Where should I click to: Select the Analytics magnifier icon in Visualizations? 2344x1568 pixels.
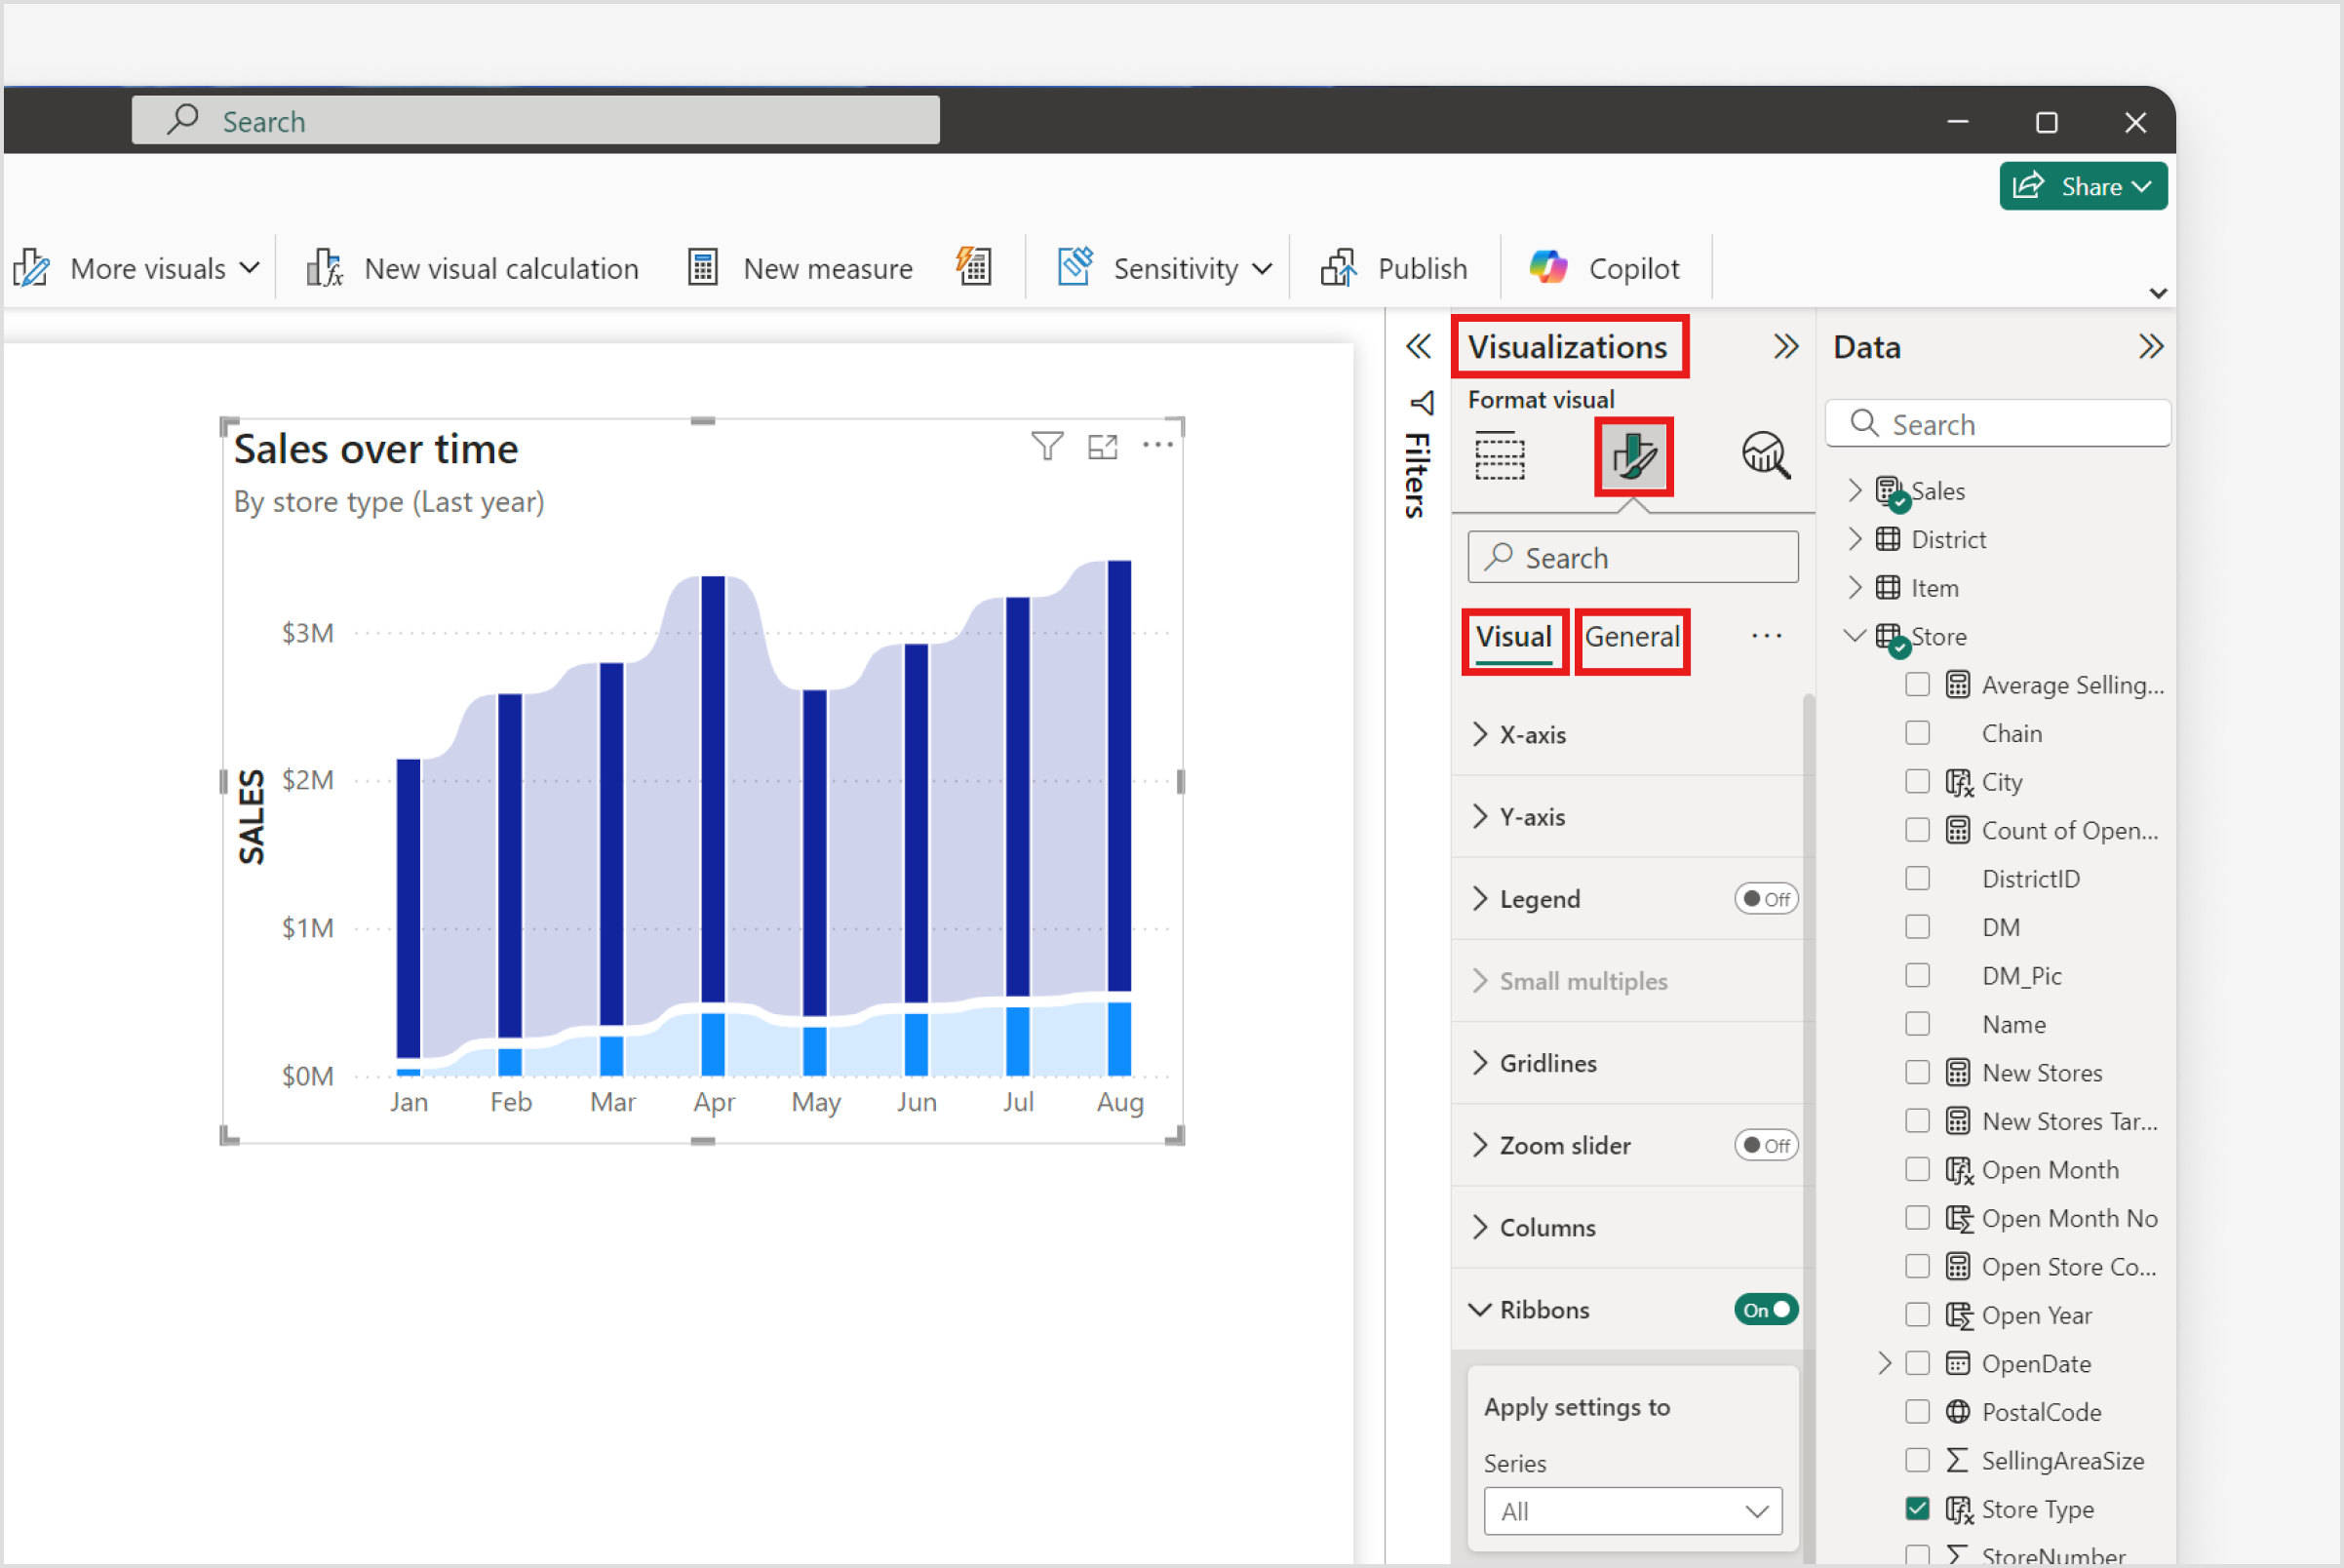(x=1766, y=456)
